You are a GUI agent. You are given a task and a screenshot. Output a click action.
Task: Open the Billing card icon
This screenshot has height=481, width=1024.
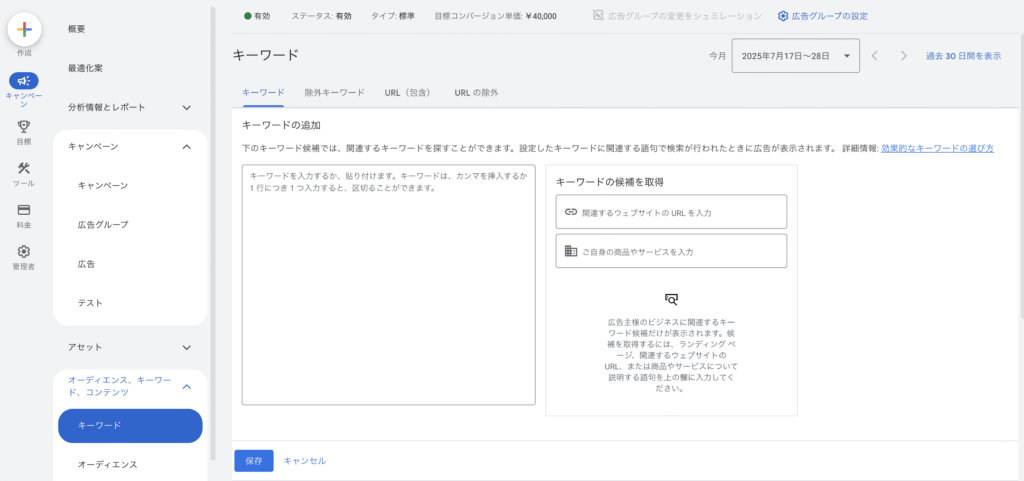24,209
